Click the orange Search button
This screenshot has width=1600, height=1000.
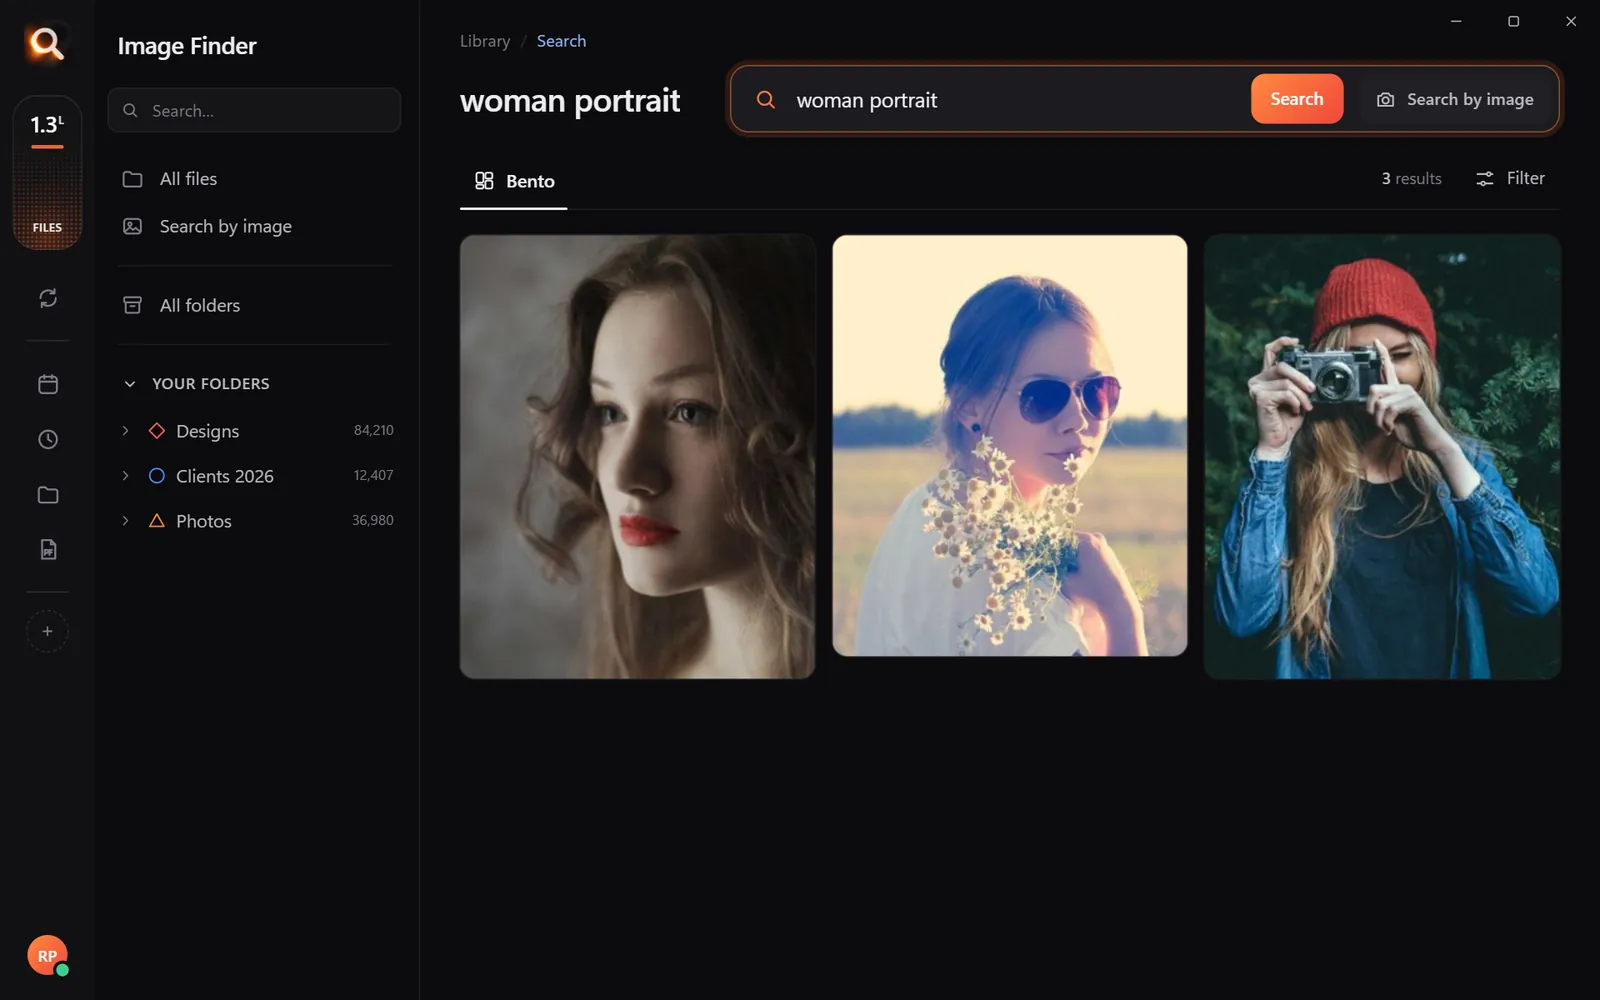[1297, 99]
